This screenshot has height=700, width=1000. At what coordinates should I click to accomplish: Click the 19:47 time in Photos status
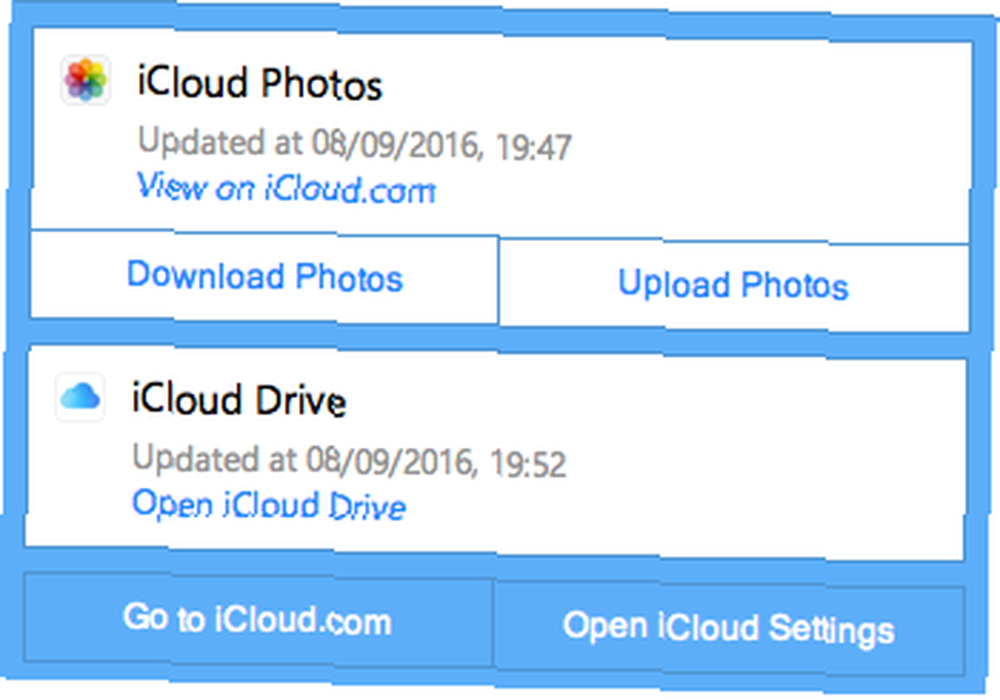pos(533,147)
